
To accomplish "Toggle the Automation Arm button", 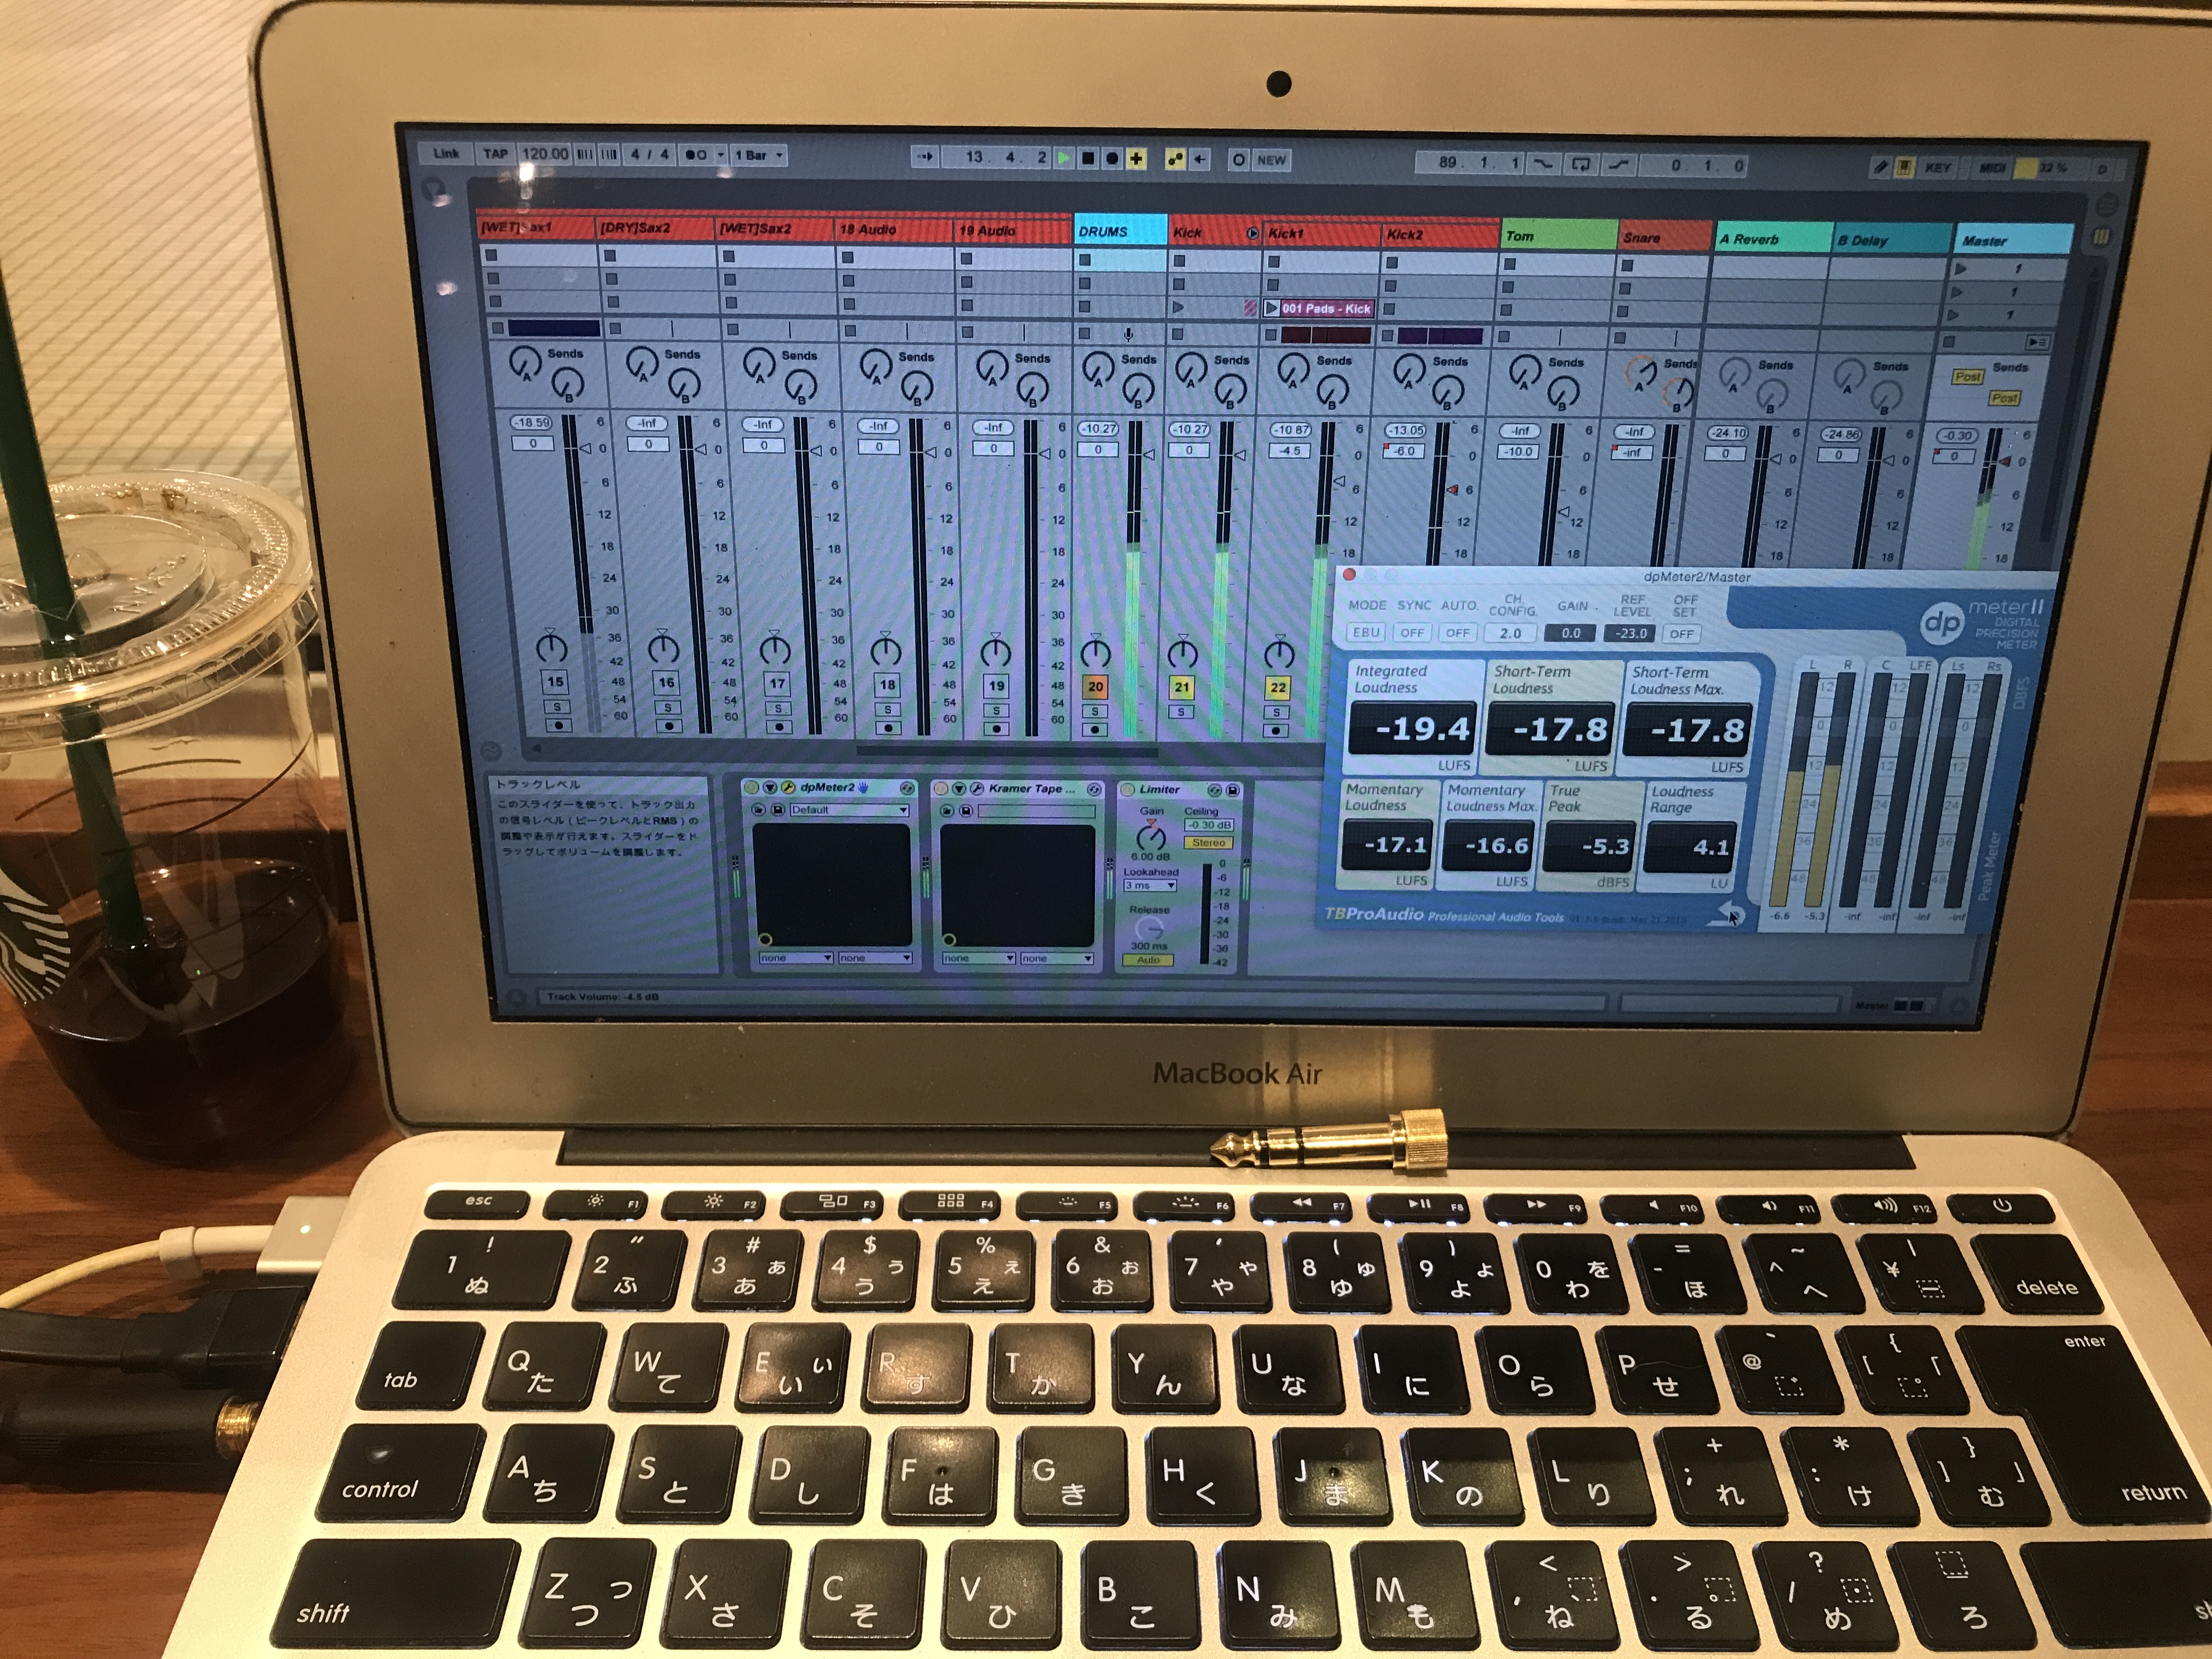I will [1175, 159].
